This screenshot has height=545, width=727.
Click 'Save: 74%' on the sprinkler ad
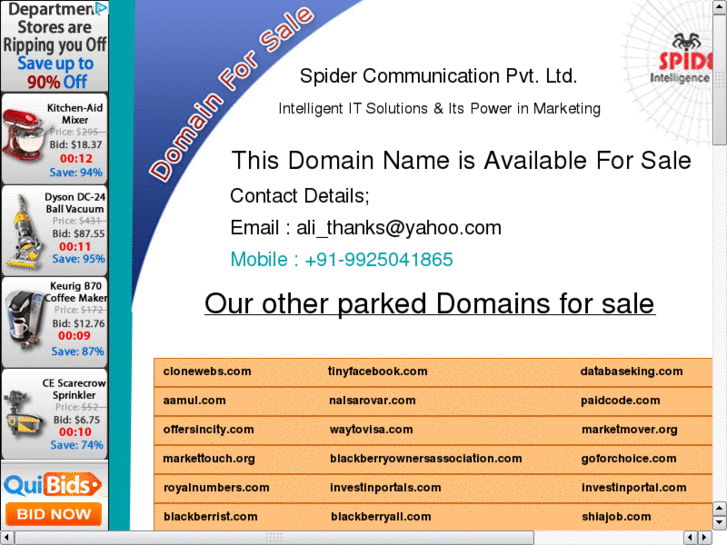[77, 445]
